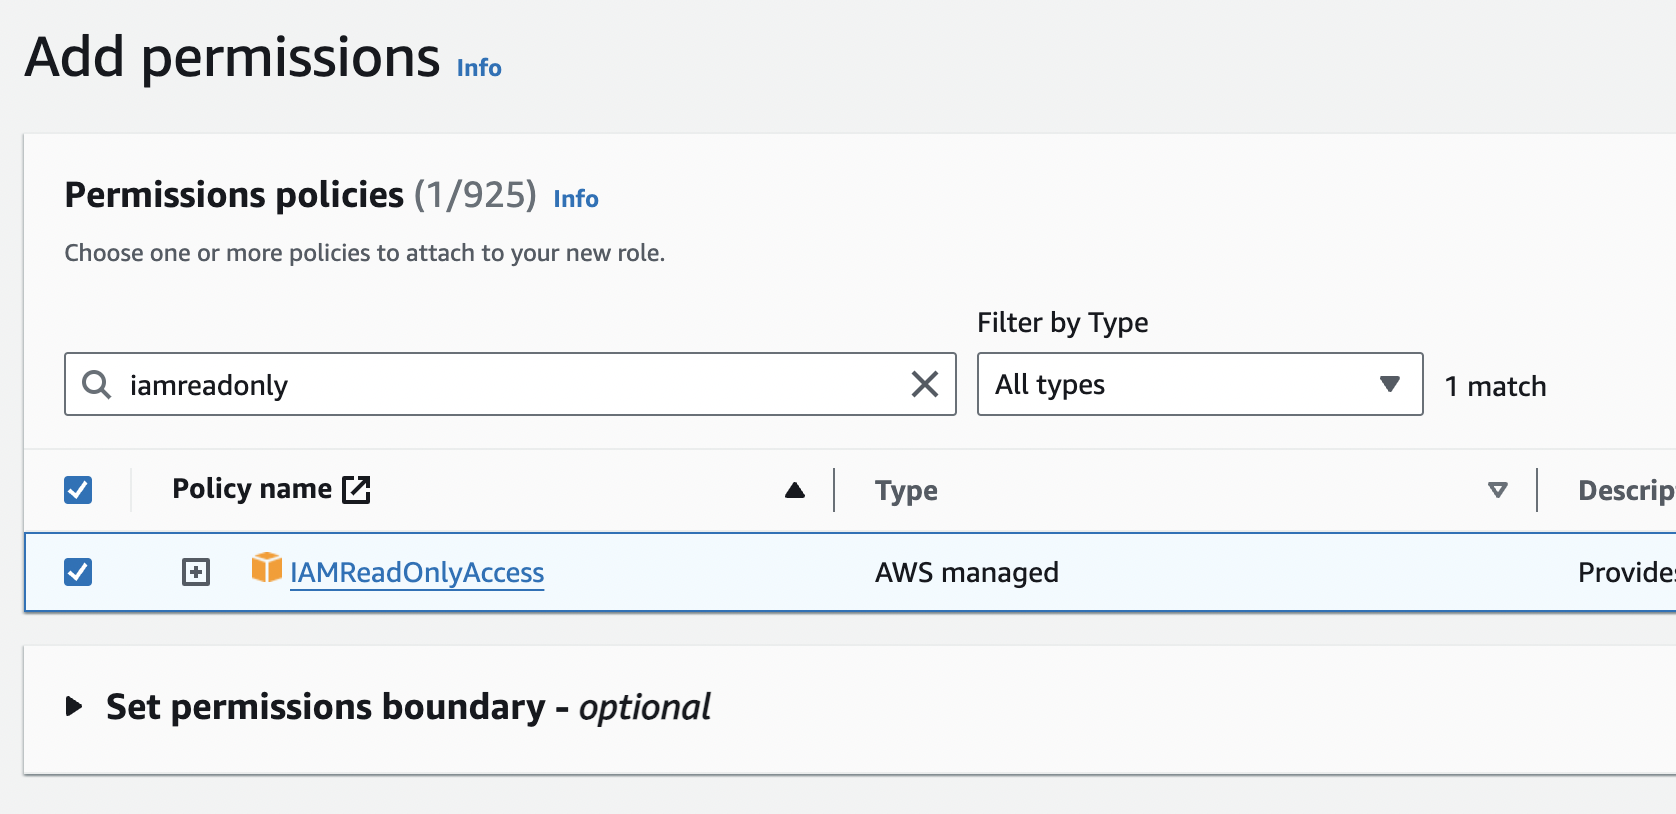
Task: Click the ascending sort arrow for Policy name
Action: pos(794,490)
